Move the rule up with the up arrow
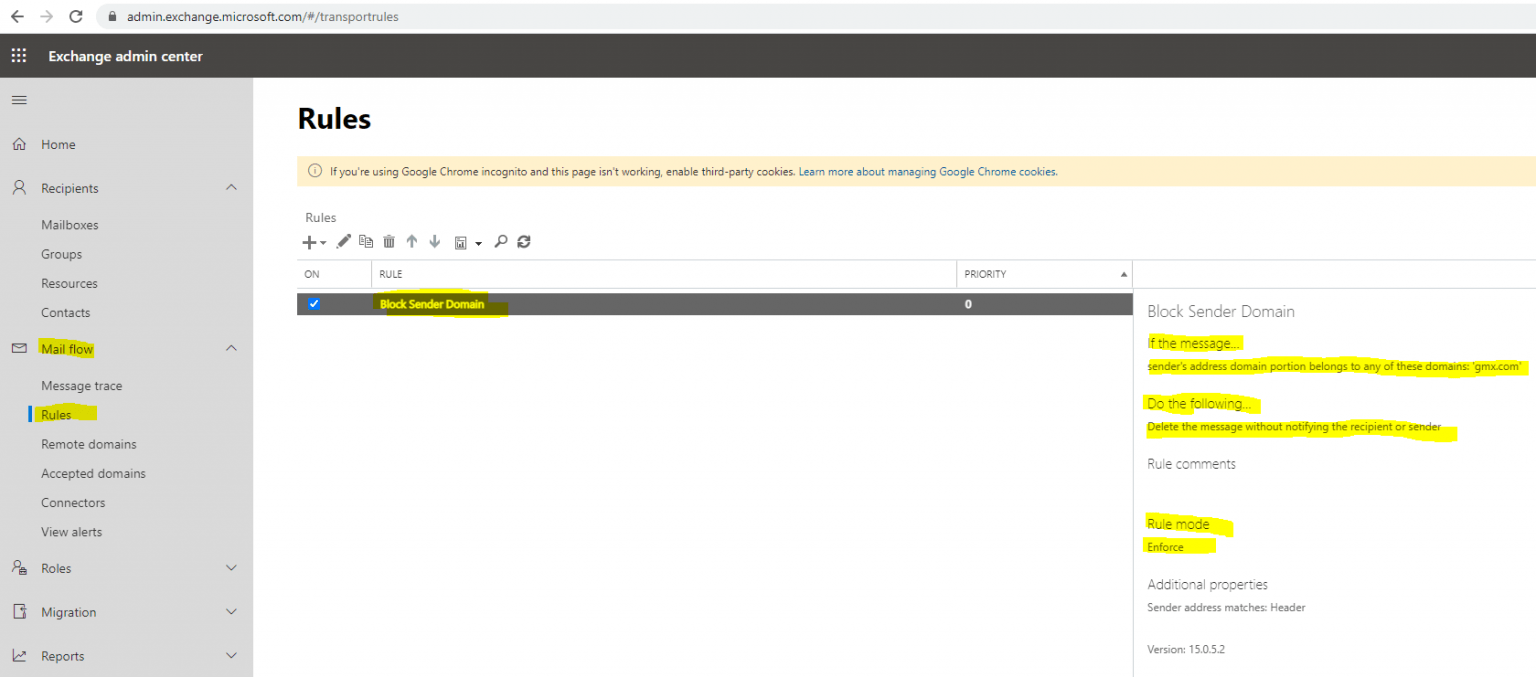1536x677 pixels. (412, 241)
